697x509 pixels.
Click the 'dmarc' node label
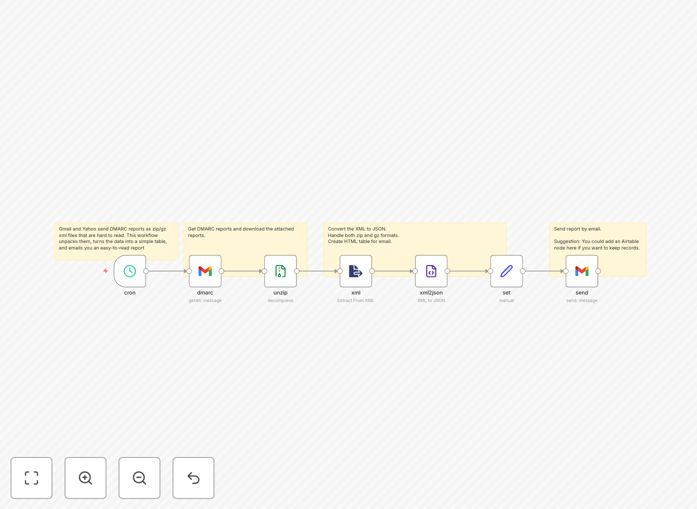pos(205,293)
